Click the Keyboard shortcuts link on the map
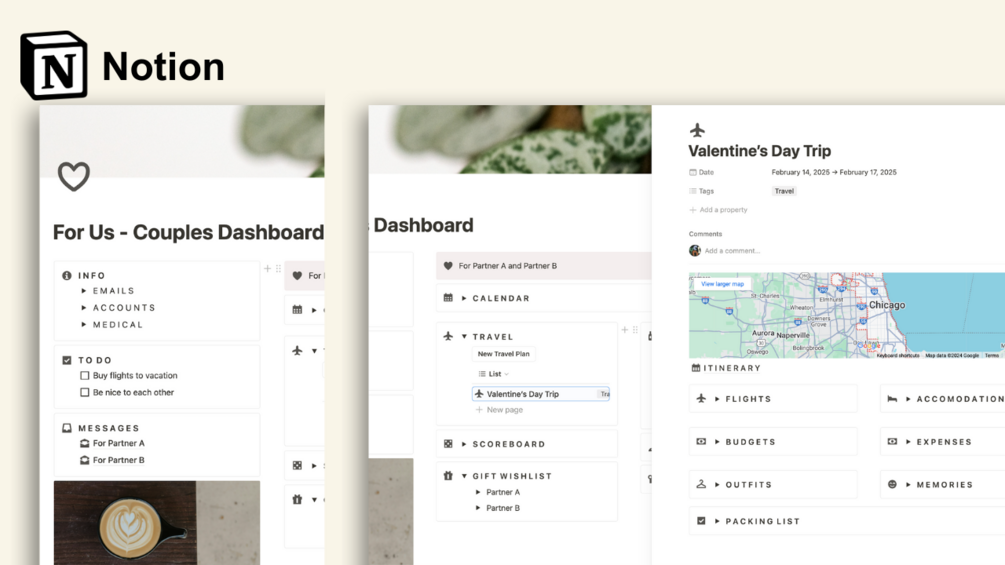The height and width of the screenshot is (565, 1005). [x=897, y=356]
